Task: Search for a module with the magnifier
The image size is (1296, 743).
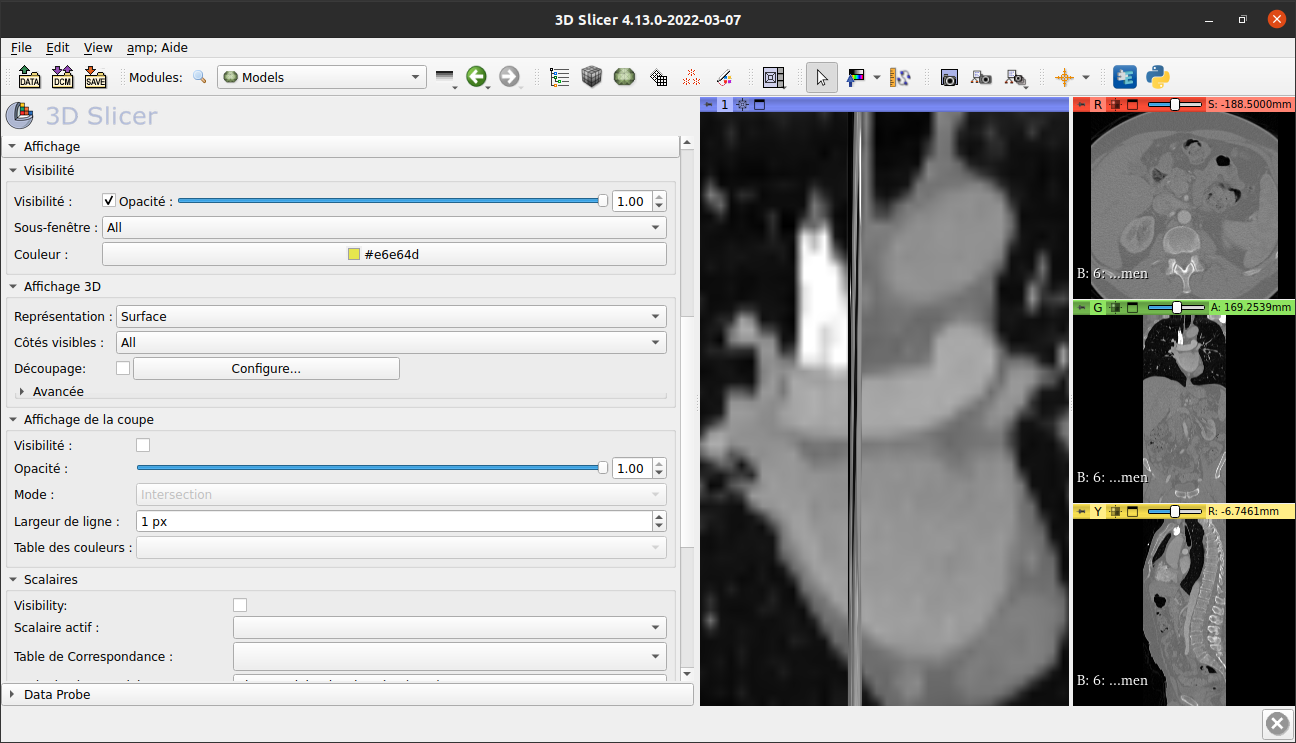Action: point(199,77)
